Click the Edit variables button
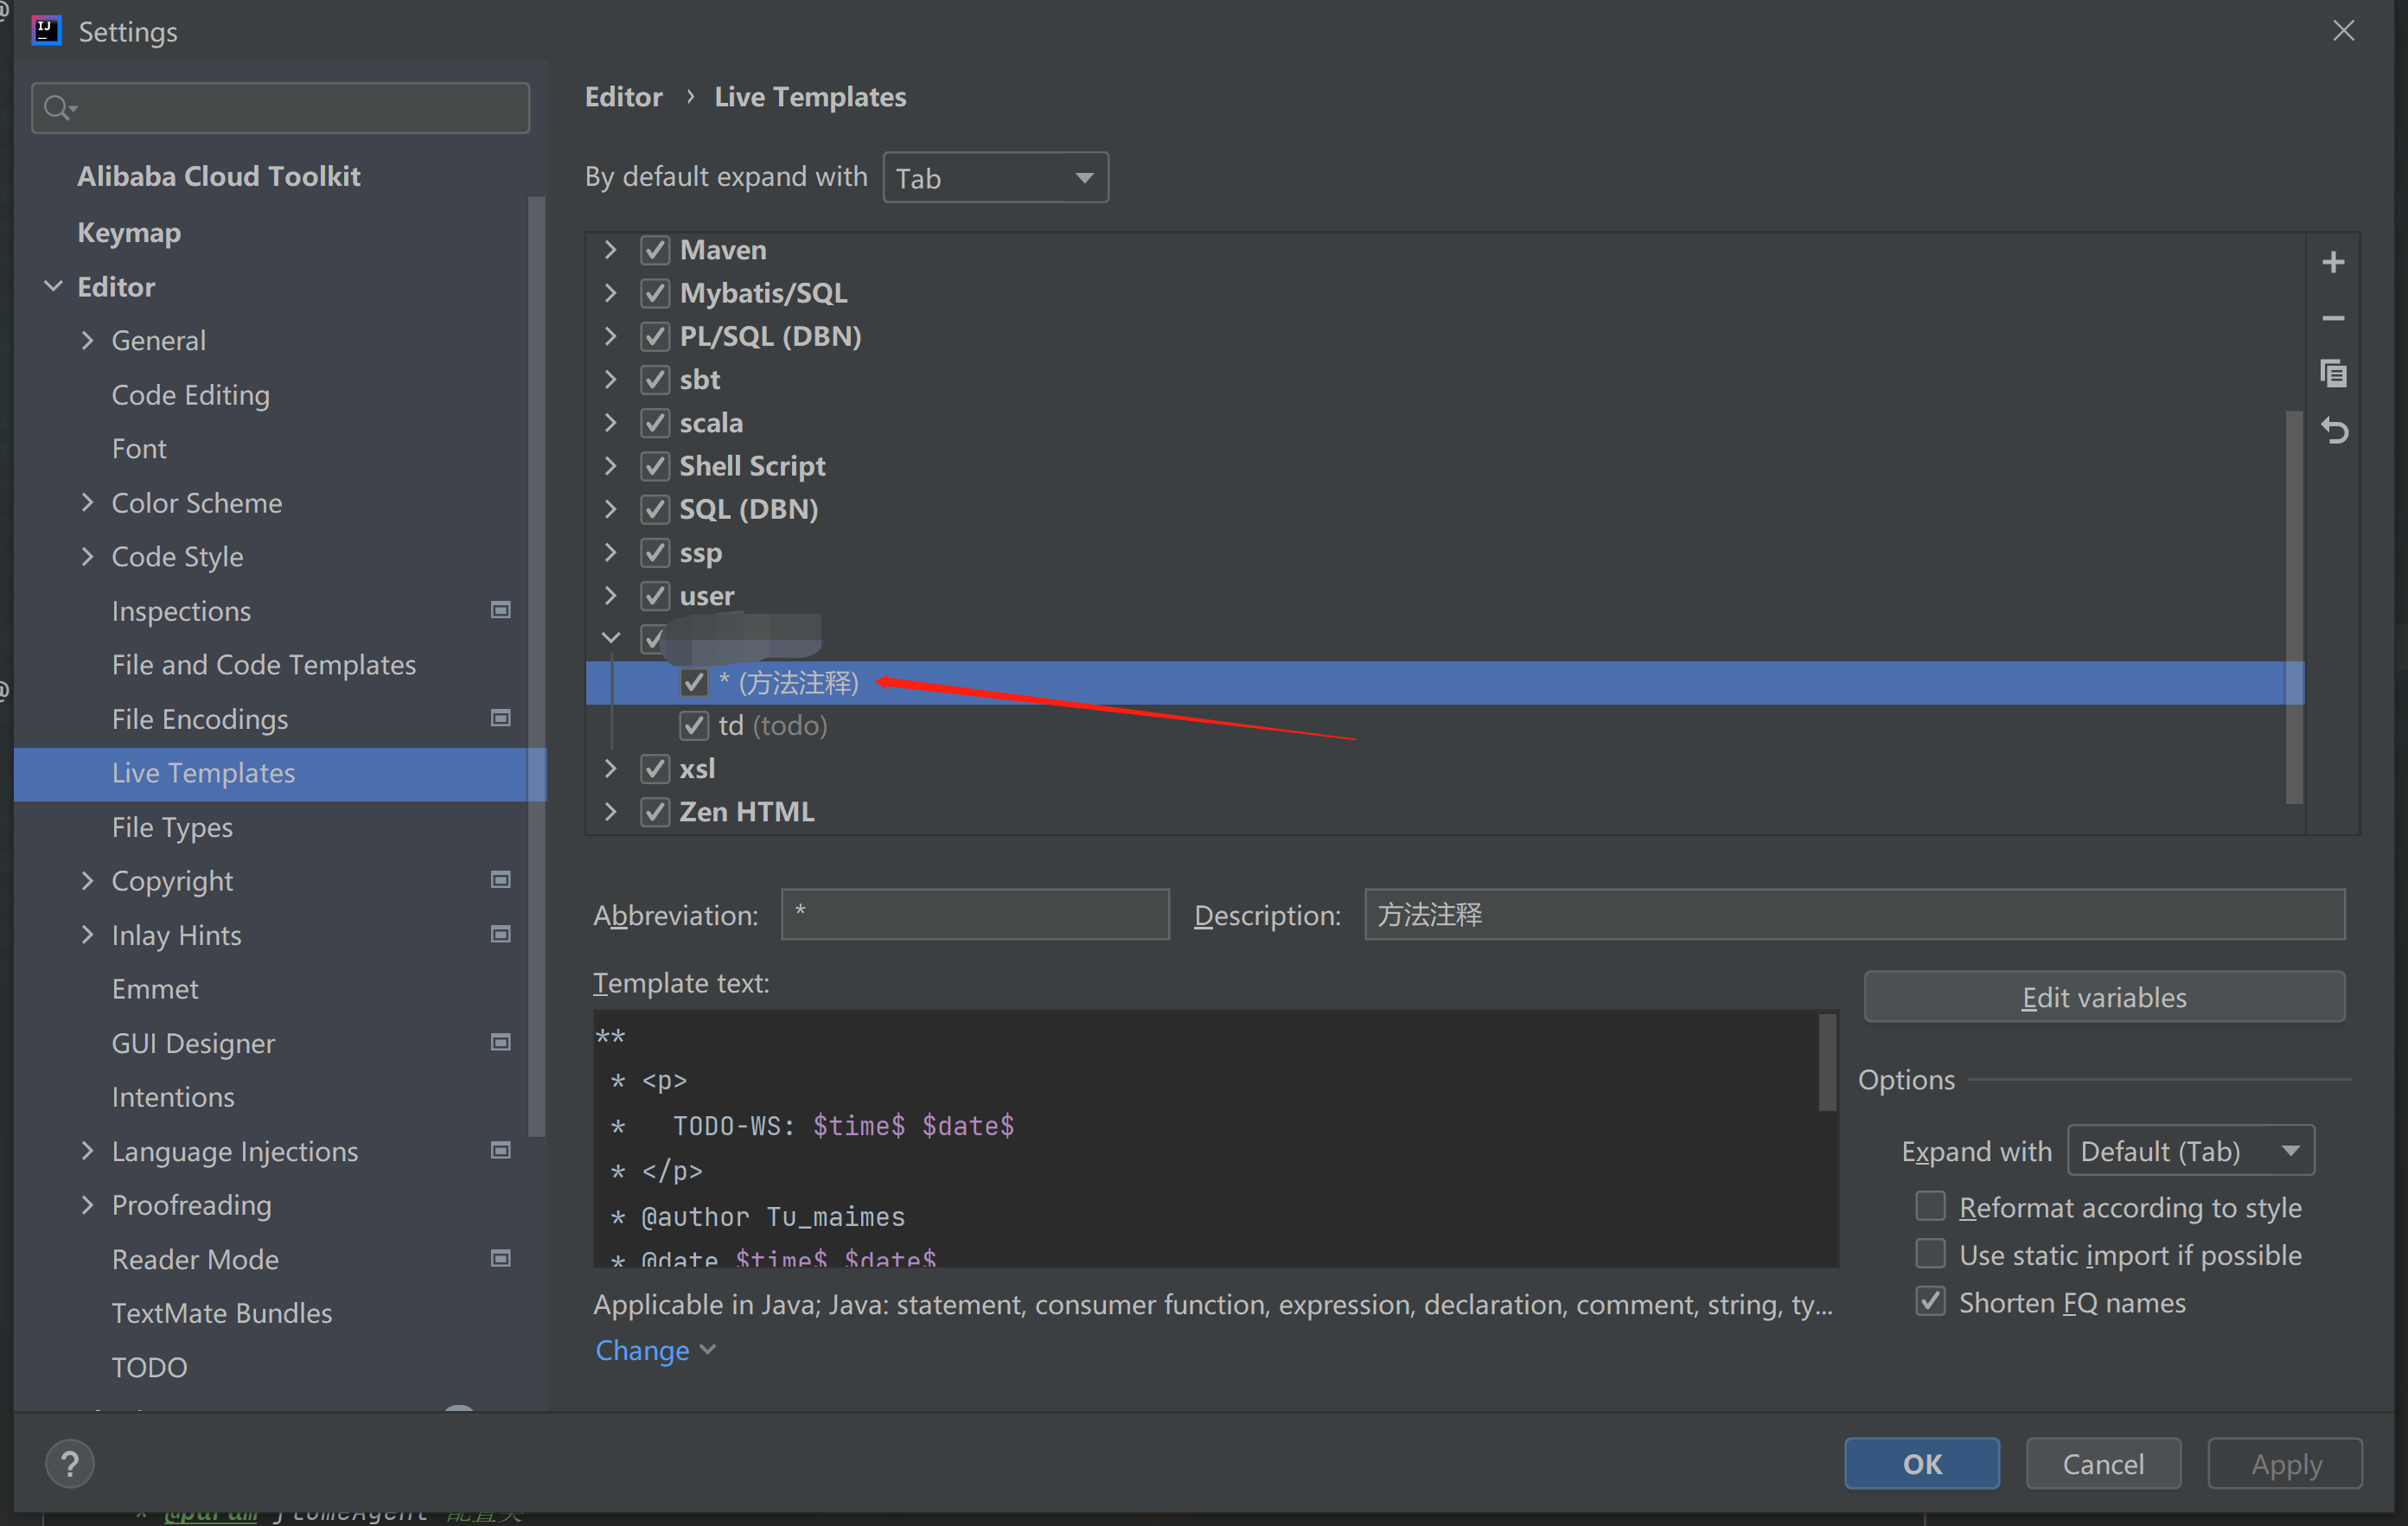Viewport: 2408px width, 1526px height. 2103,996
